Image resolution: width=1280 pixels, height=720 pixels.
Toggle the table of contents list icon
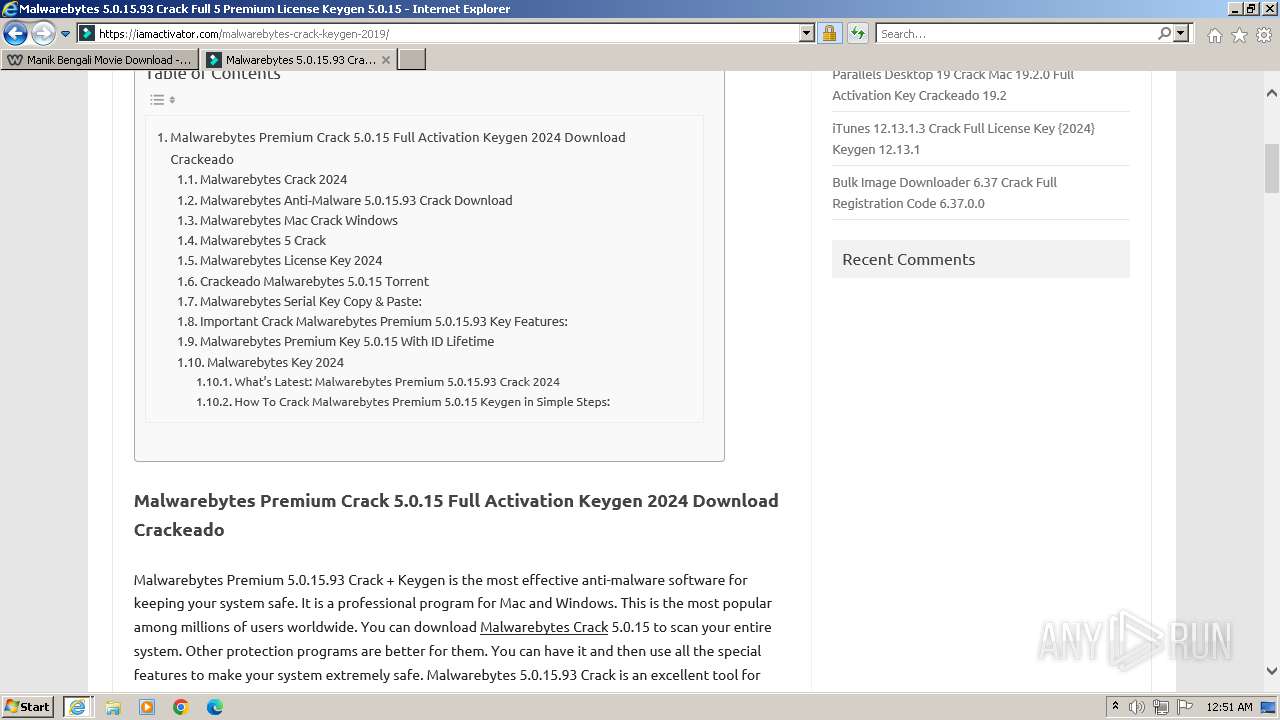pyautogui.click(x=162, y=99)
